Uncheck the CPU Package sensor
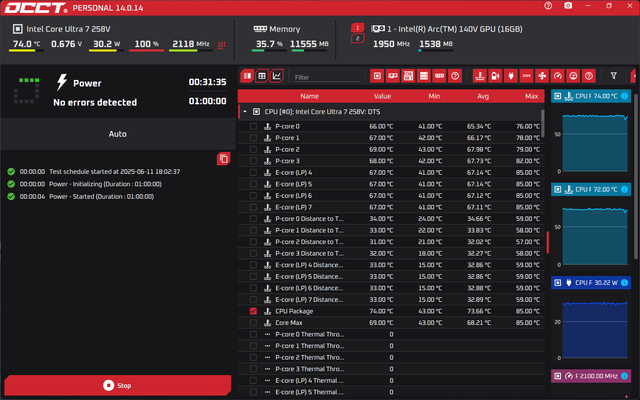Viewport: 640px width, 400px height. pos(253,311)
